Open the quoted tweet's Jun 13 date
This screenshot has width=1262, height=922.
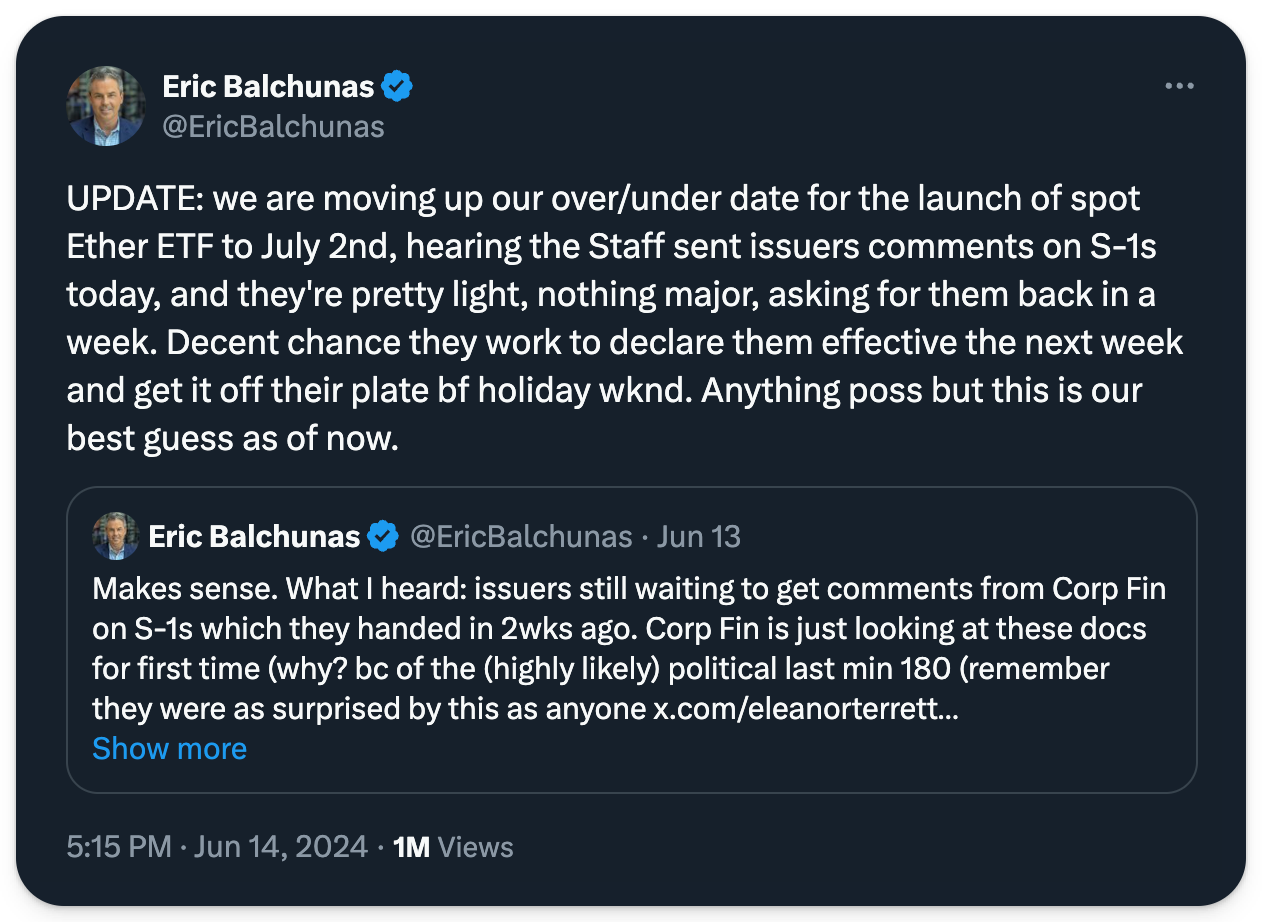699,537
